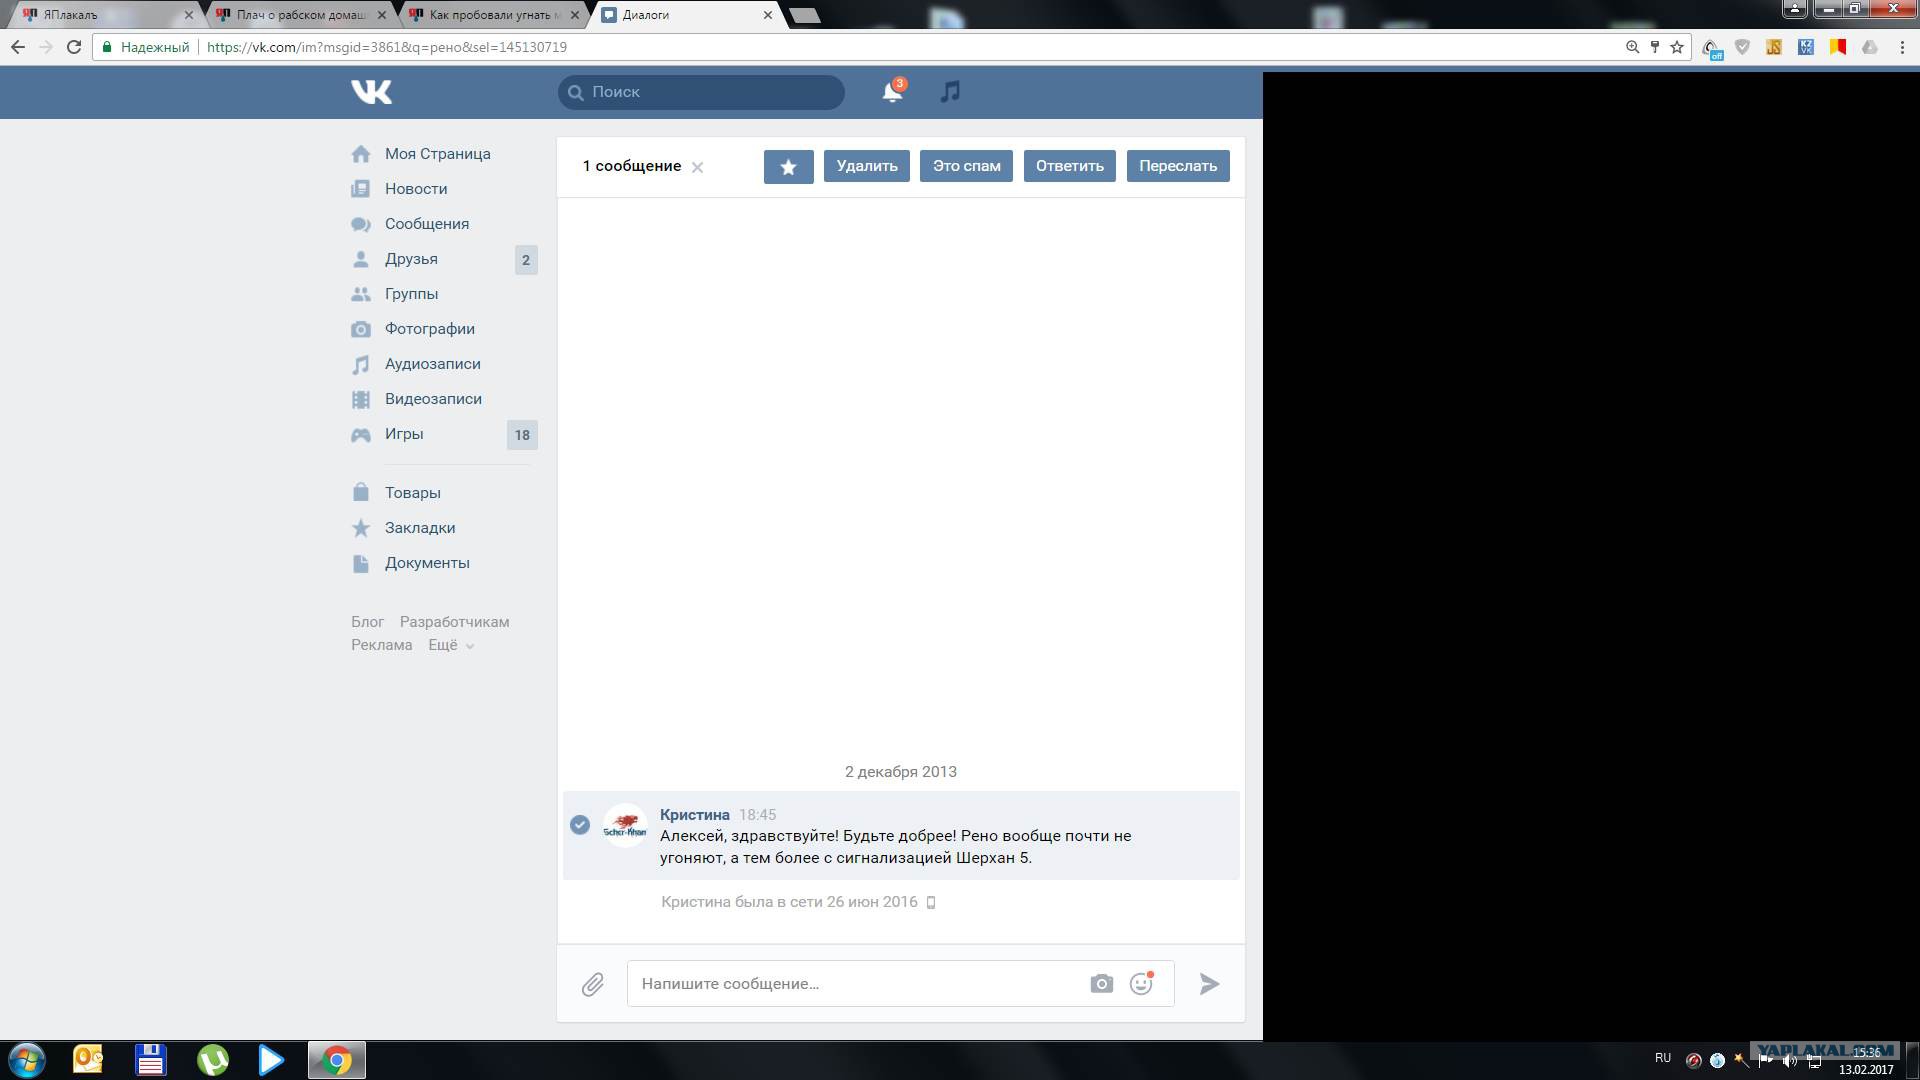Click the KZ VK extension icon
This screenshot has height=1080, width=1920.
1806,47
